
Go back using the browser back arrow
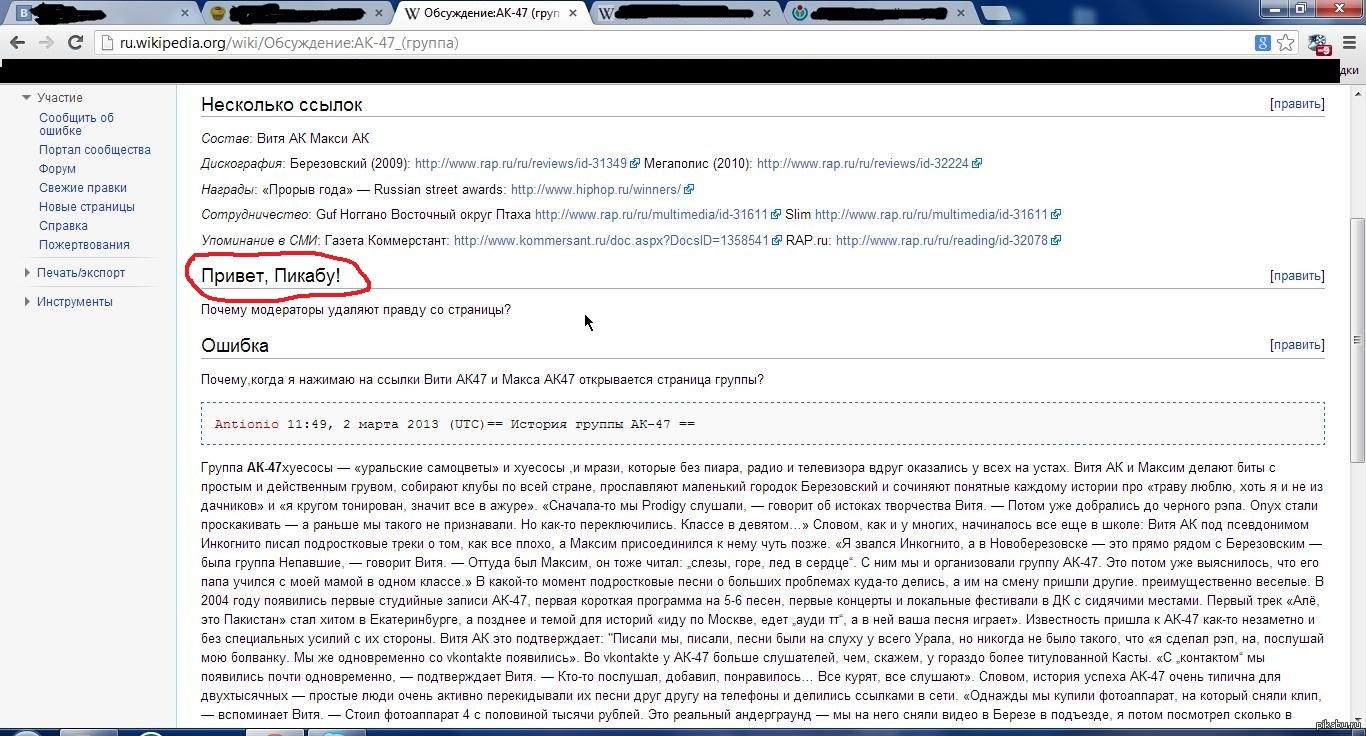pyautogui.click(x=17, y=43)
